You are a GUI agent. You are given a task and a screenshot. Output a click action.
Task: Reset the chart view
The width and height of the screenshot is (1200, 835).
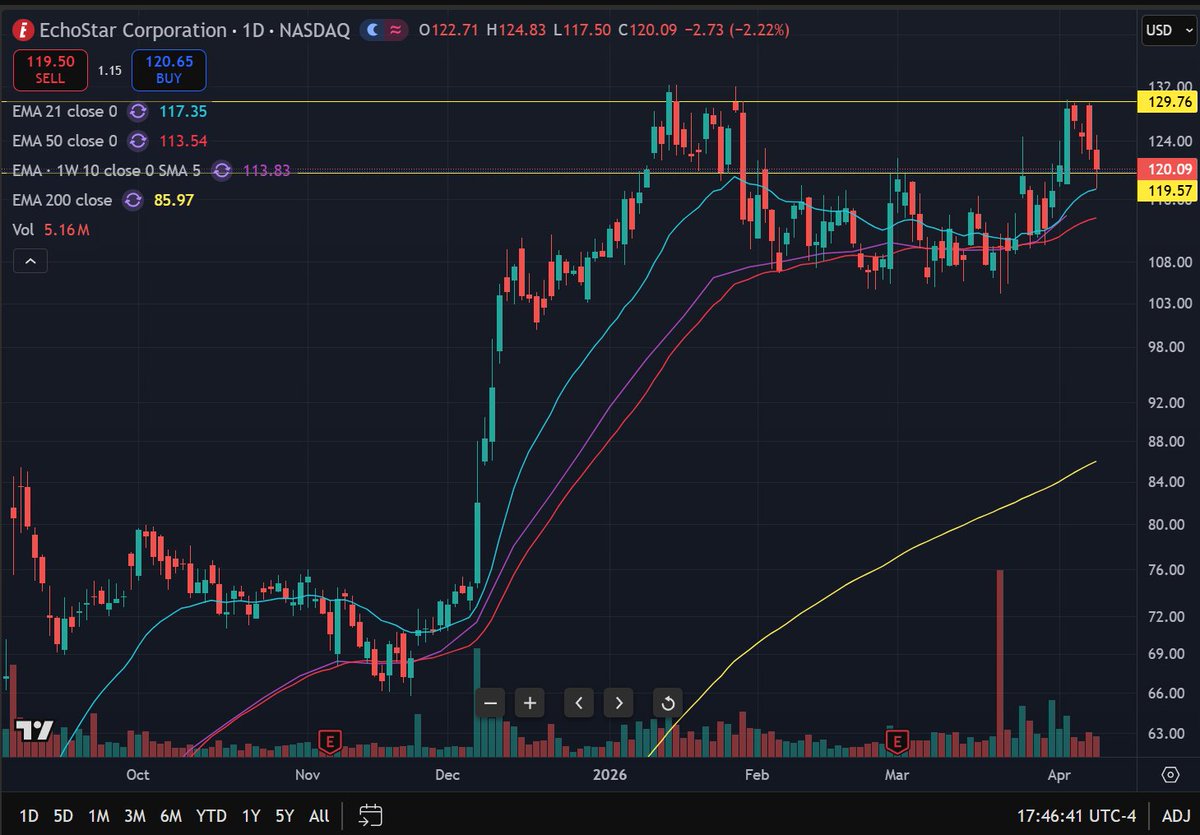coord(668,703)
